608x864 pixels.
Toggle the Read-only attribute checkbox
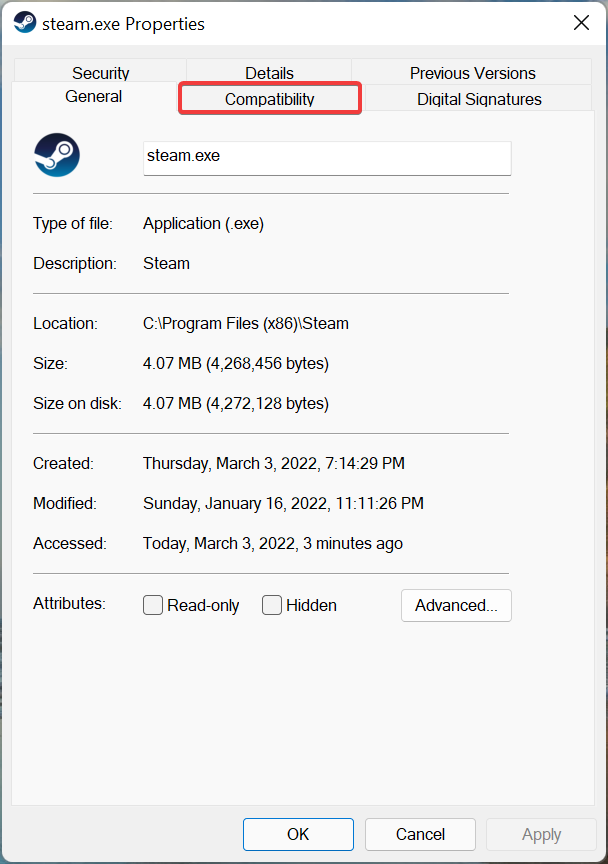tap(153, 605)
